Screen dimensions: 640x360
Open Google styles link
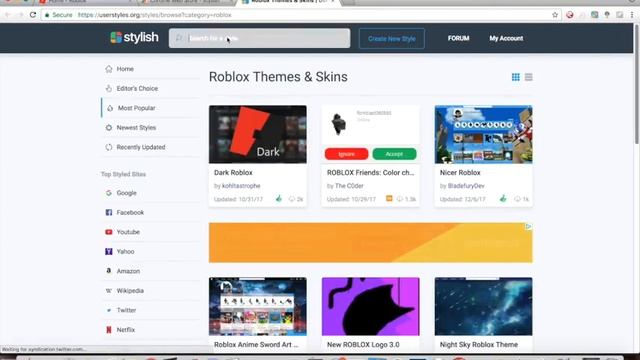pyautogui.click(x=127, y=193)
